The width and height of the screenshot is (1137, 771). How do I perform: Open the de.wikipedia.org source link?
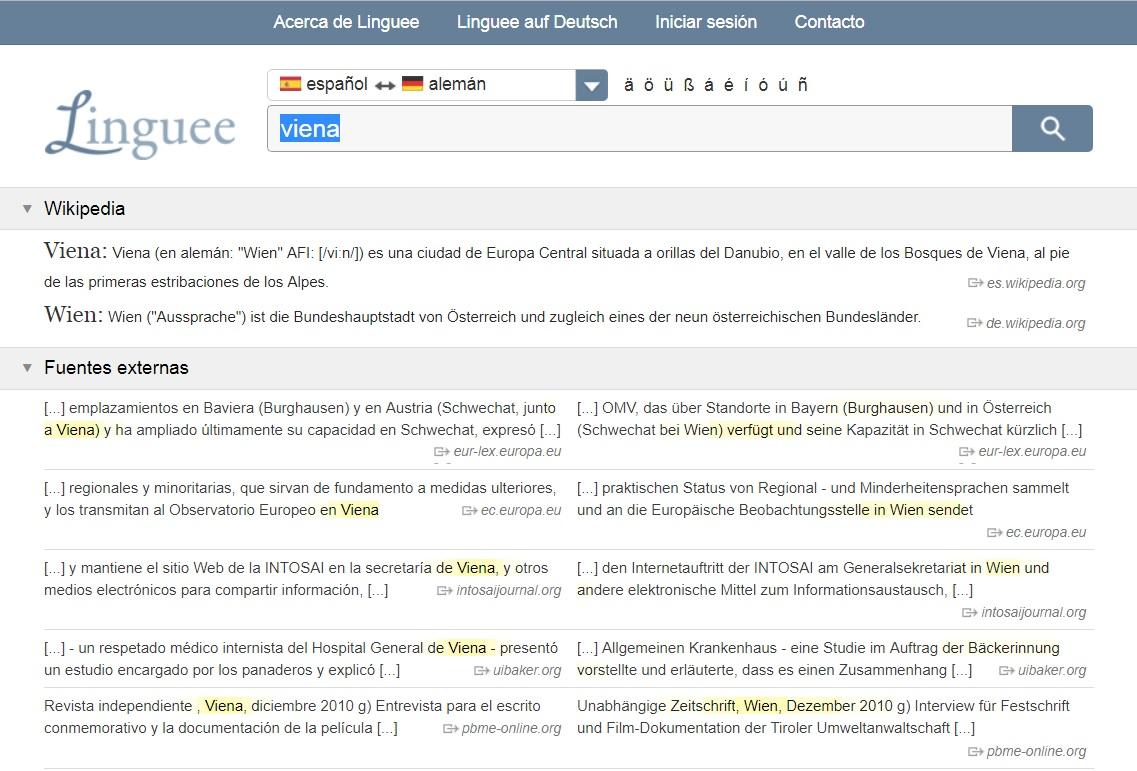[1027, 323]
